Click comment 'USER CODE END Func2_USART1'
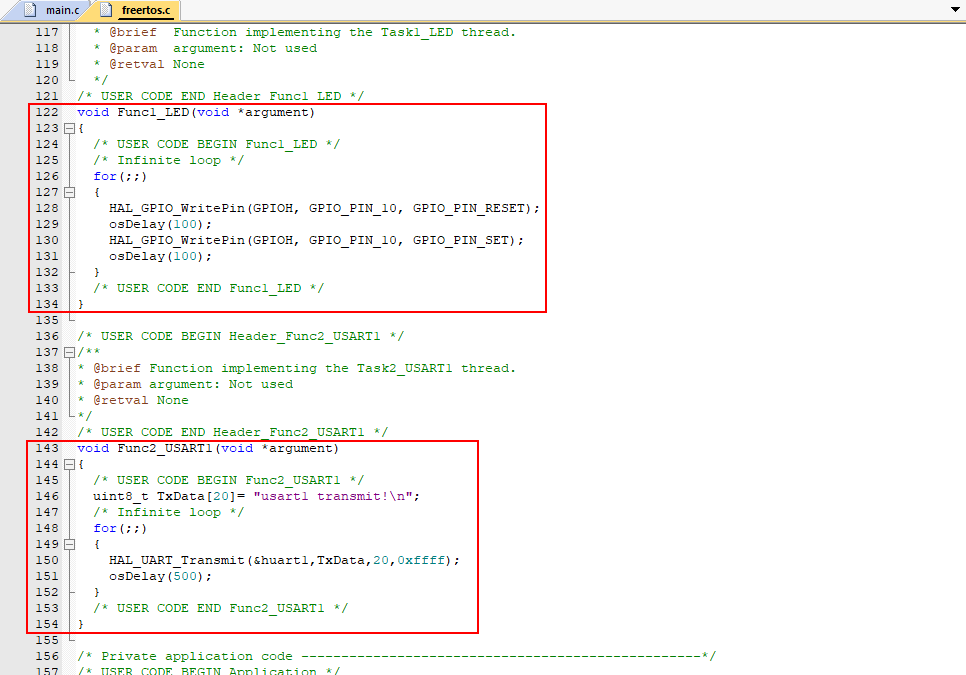This screenshot has height=675, width=966. [x=221, y=608]
